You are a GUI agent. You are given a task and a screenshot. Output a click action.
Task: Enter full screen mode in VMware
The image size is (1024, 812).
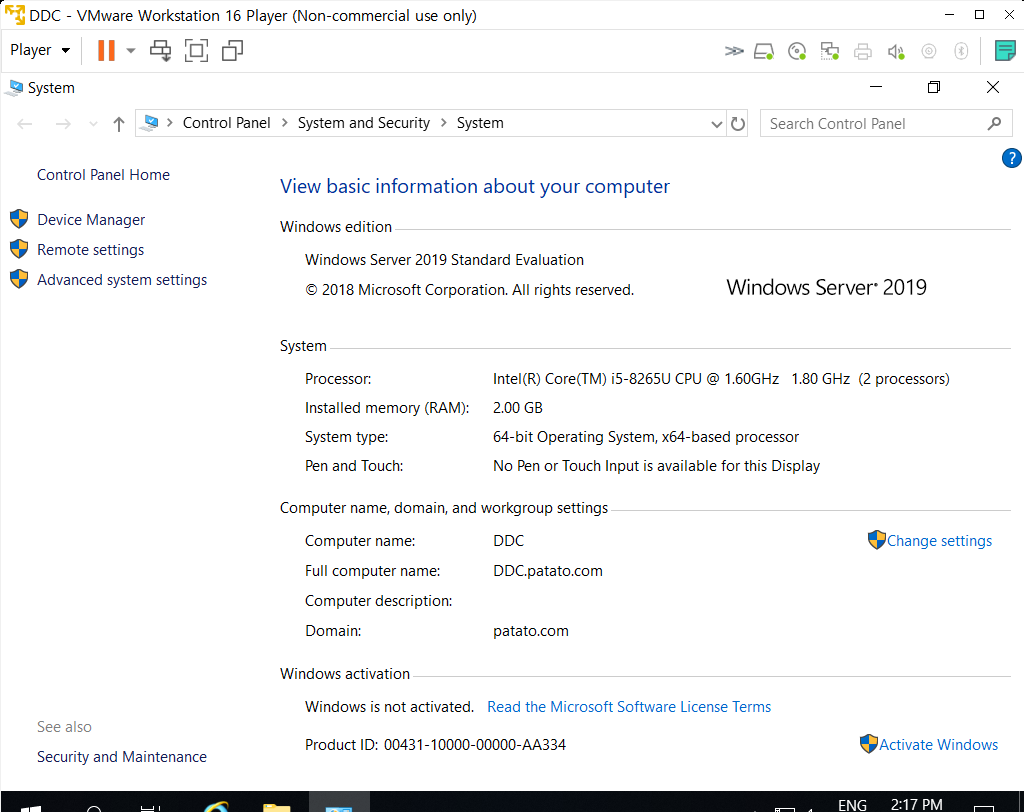(x=197, y=50)
